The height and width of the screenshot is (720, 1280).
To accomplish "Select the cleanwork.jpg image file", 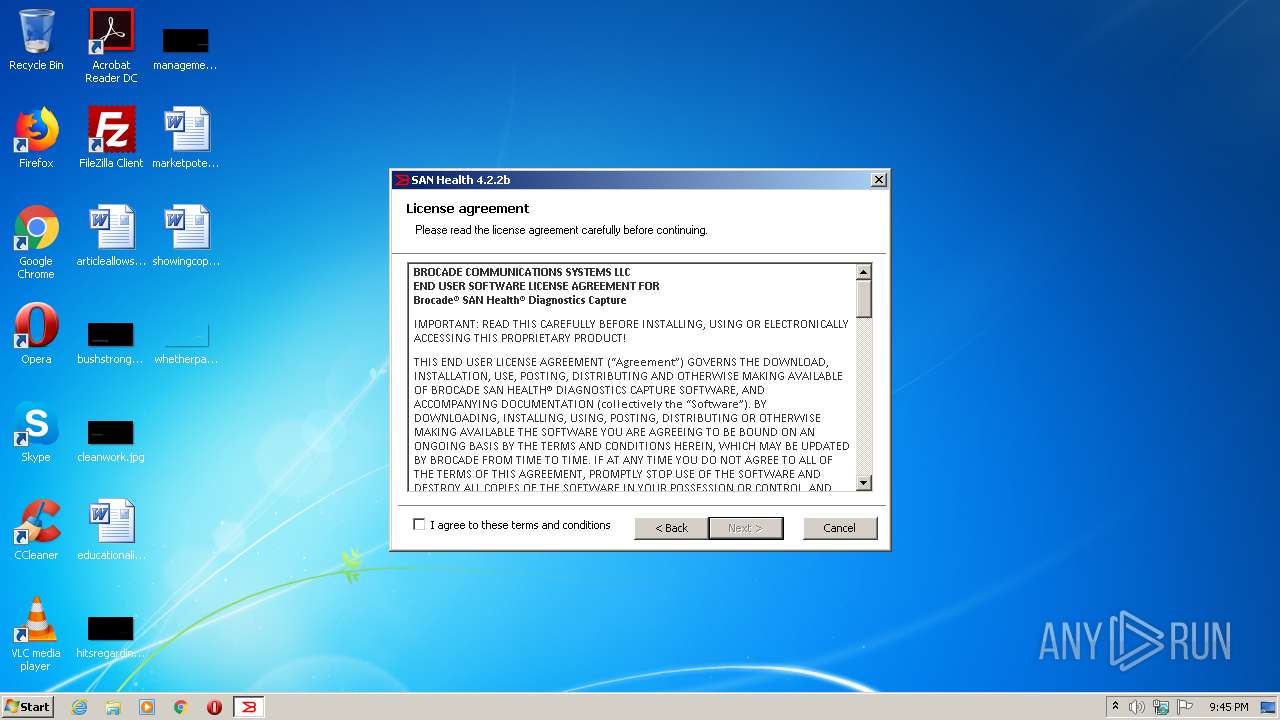I will tap(110, 440).
